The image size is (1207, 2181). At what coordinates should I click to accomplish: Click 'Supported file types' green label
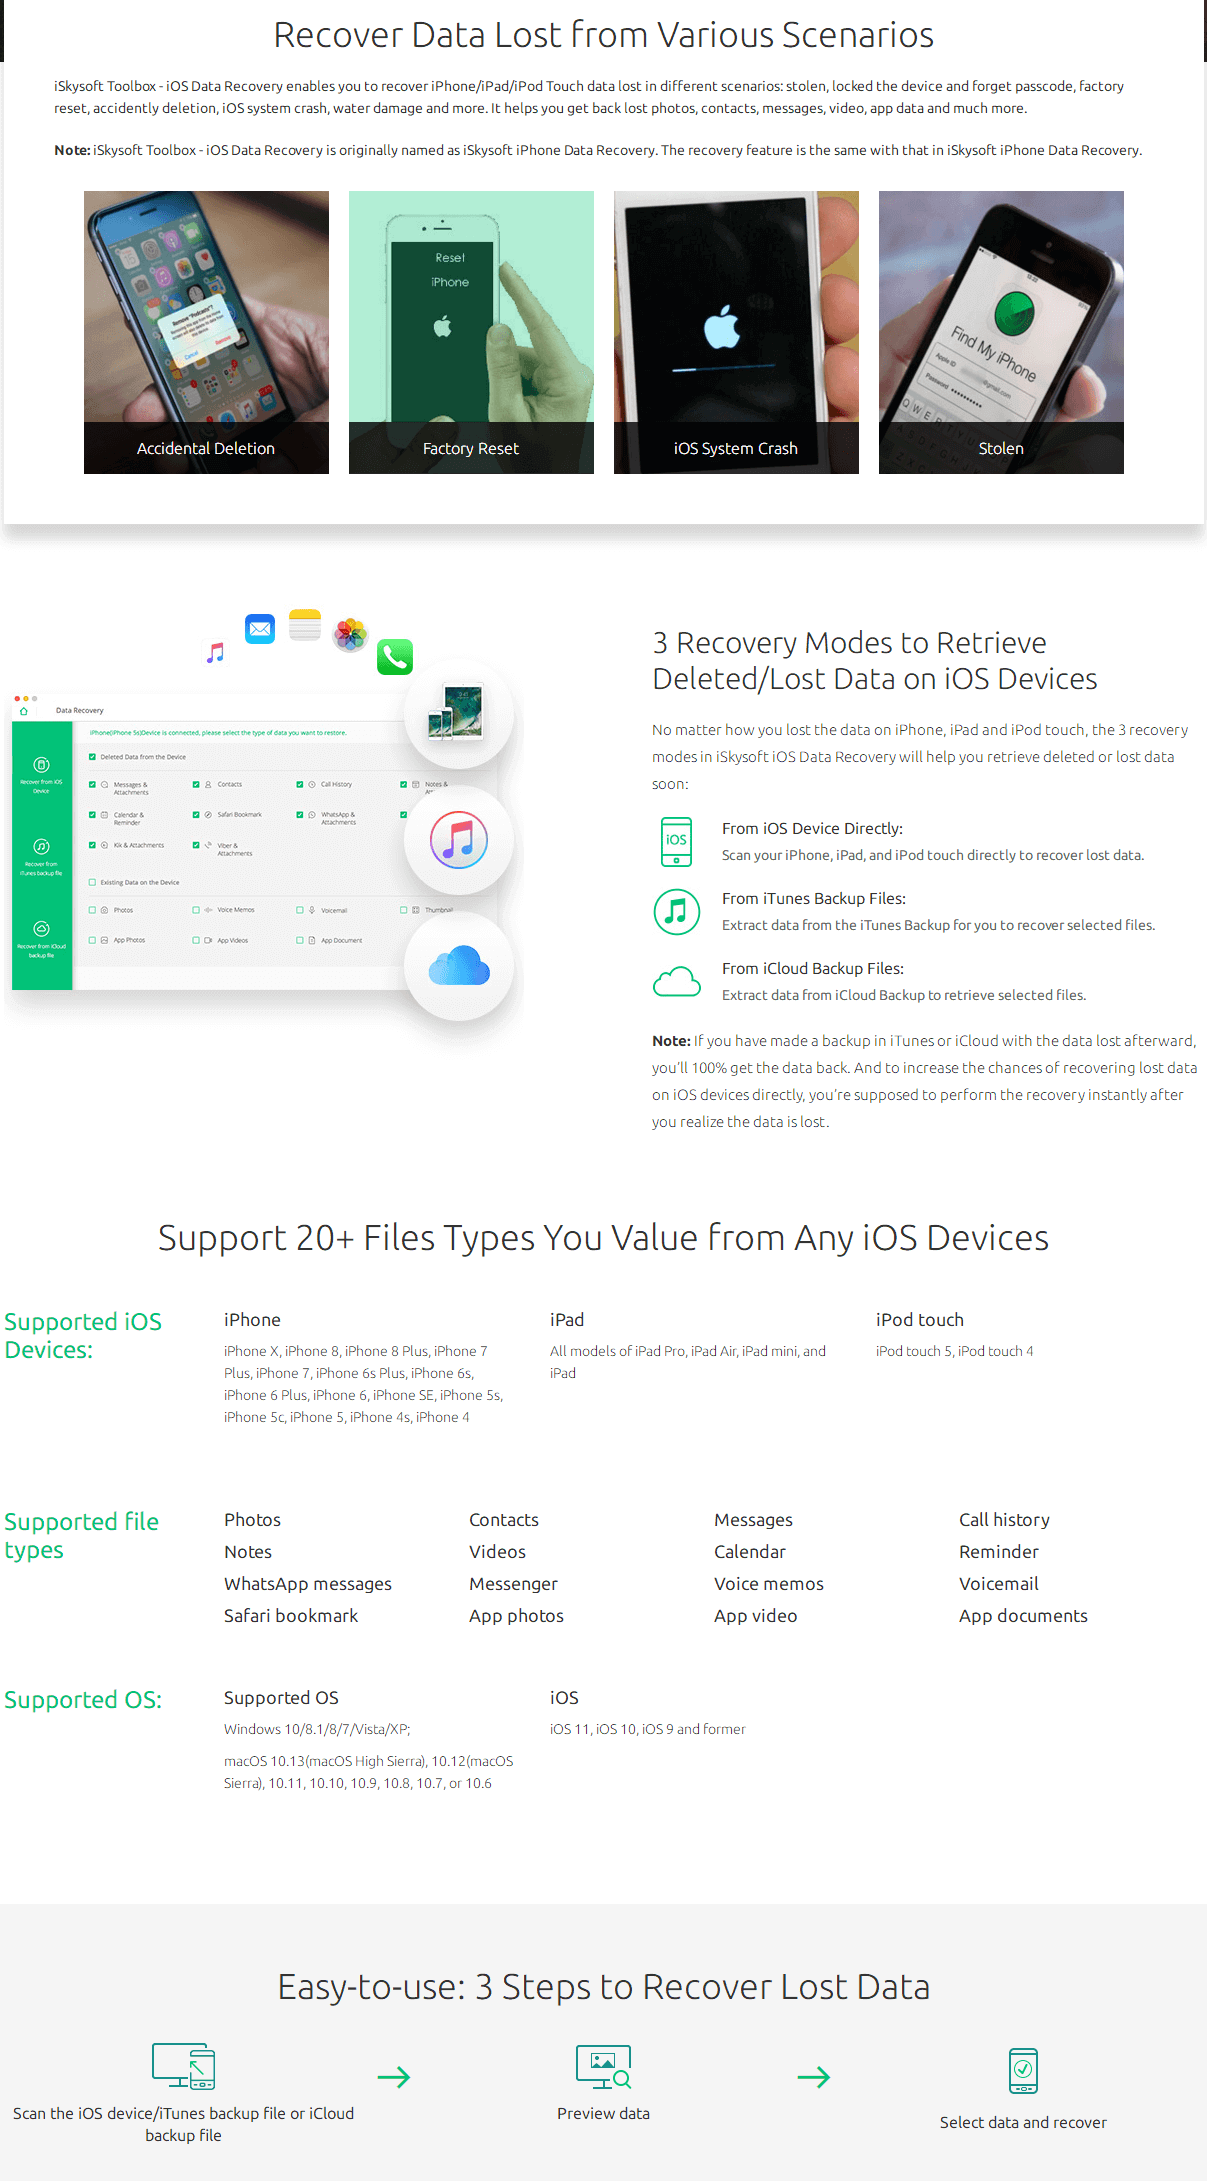coord(82,1536)
